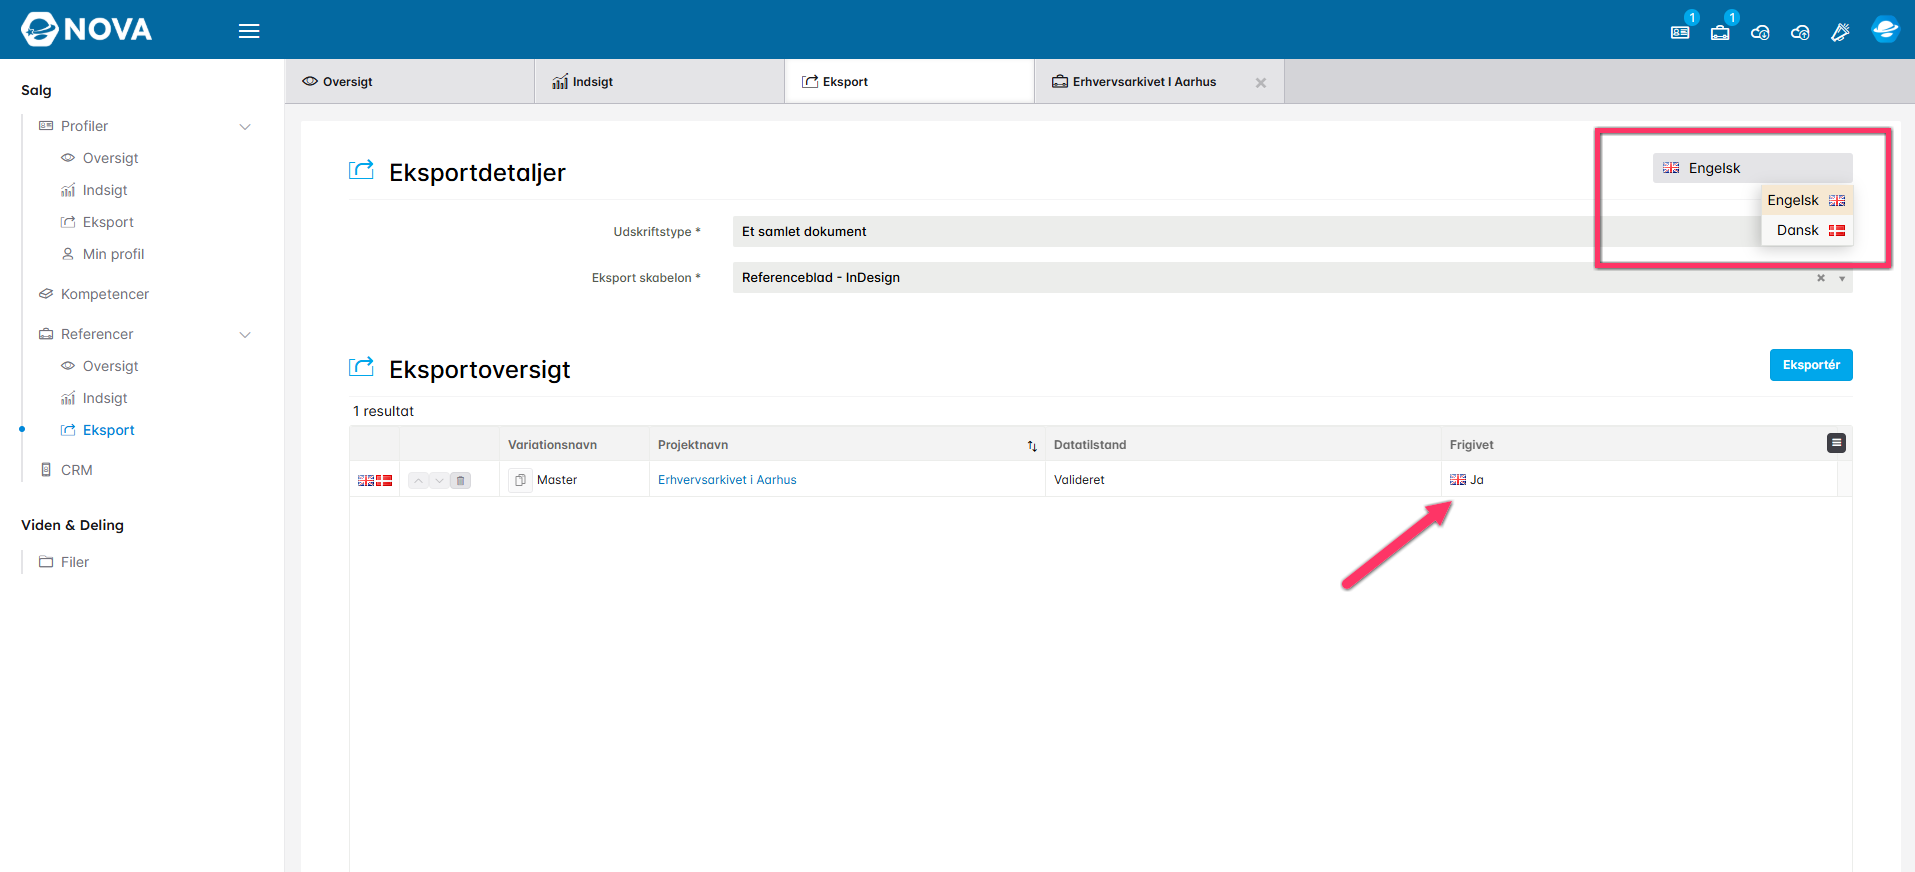Sort by Projektnavn using sort arrows
Viewport: 1915px width, 872px height.
click(x=1032, y=446)
